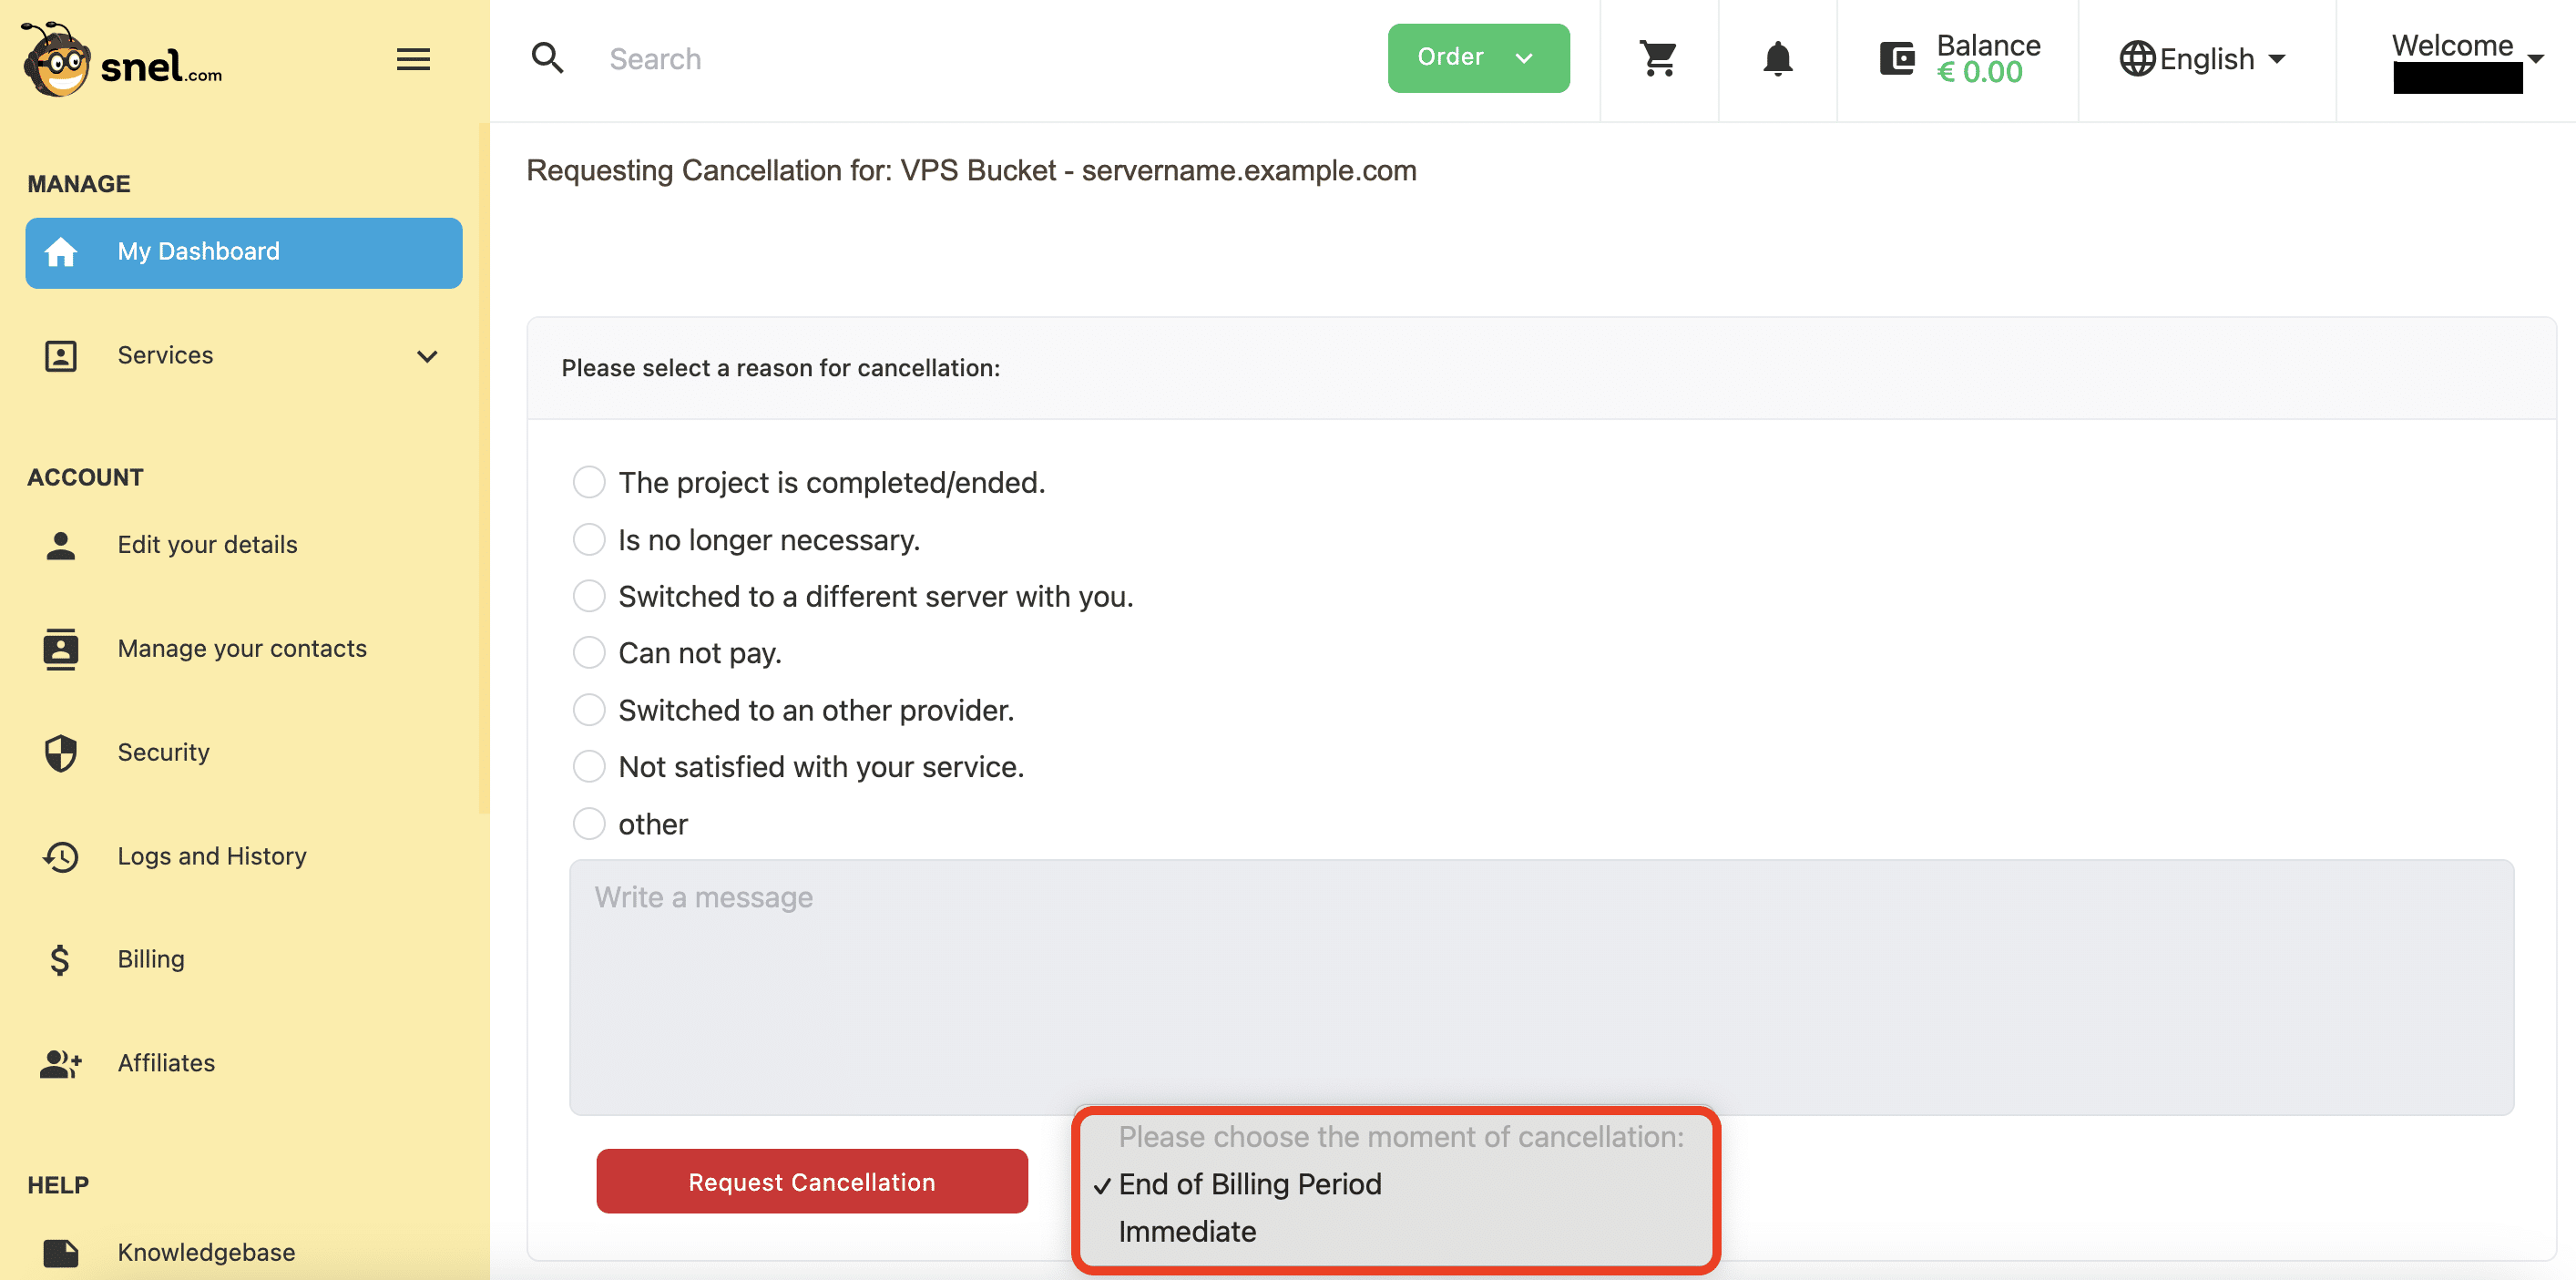Choose 'Switched to an other provider'
The height and width of the screenshot is (1280, 2576).
pyautogui.click(x=589, y=710)
